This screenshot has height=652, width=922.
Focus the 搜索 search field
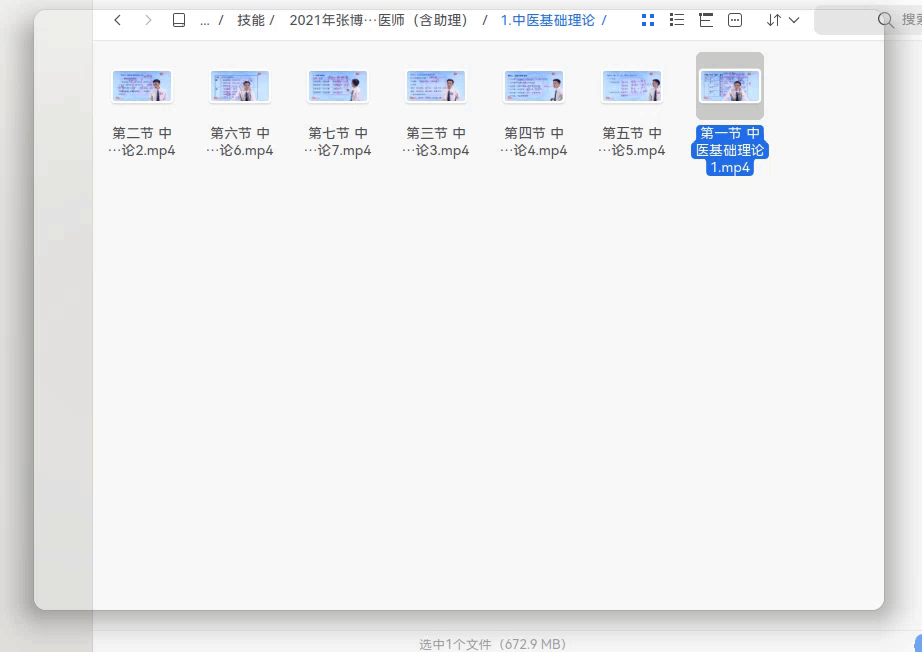click(868, 21)
